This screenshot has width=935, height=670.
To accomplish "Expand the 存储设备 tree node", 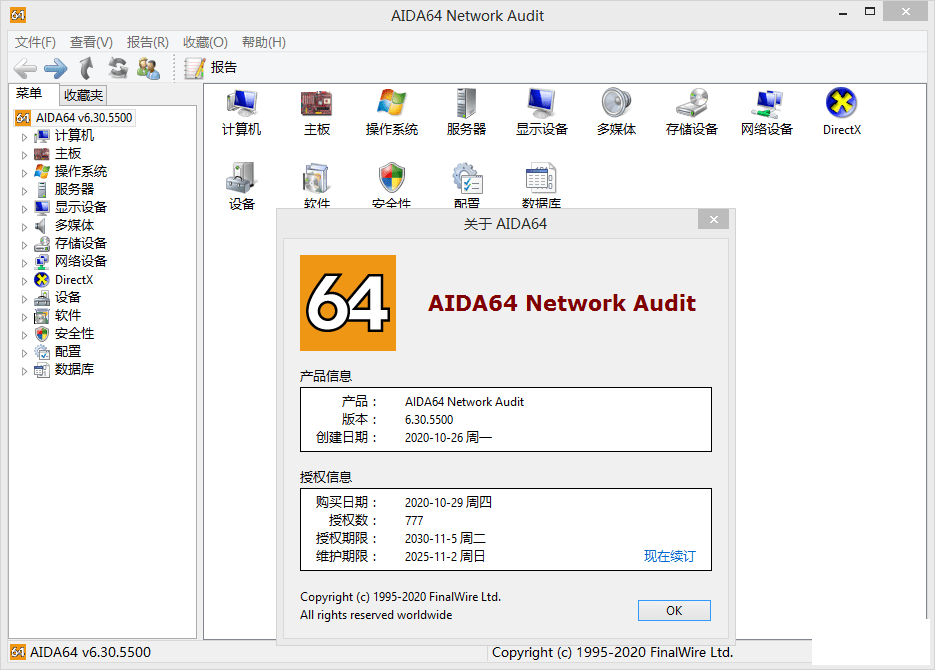I will point(24,244).
